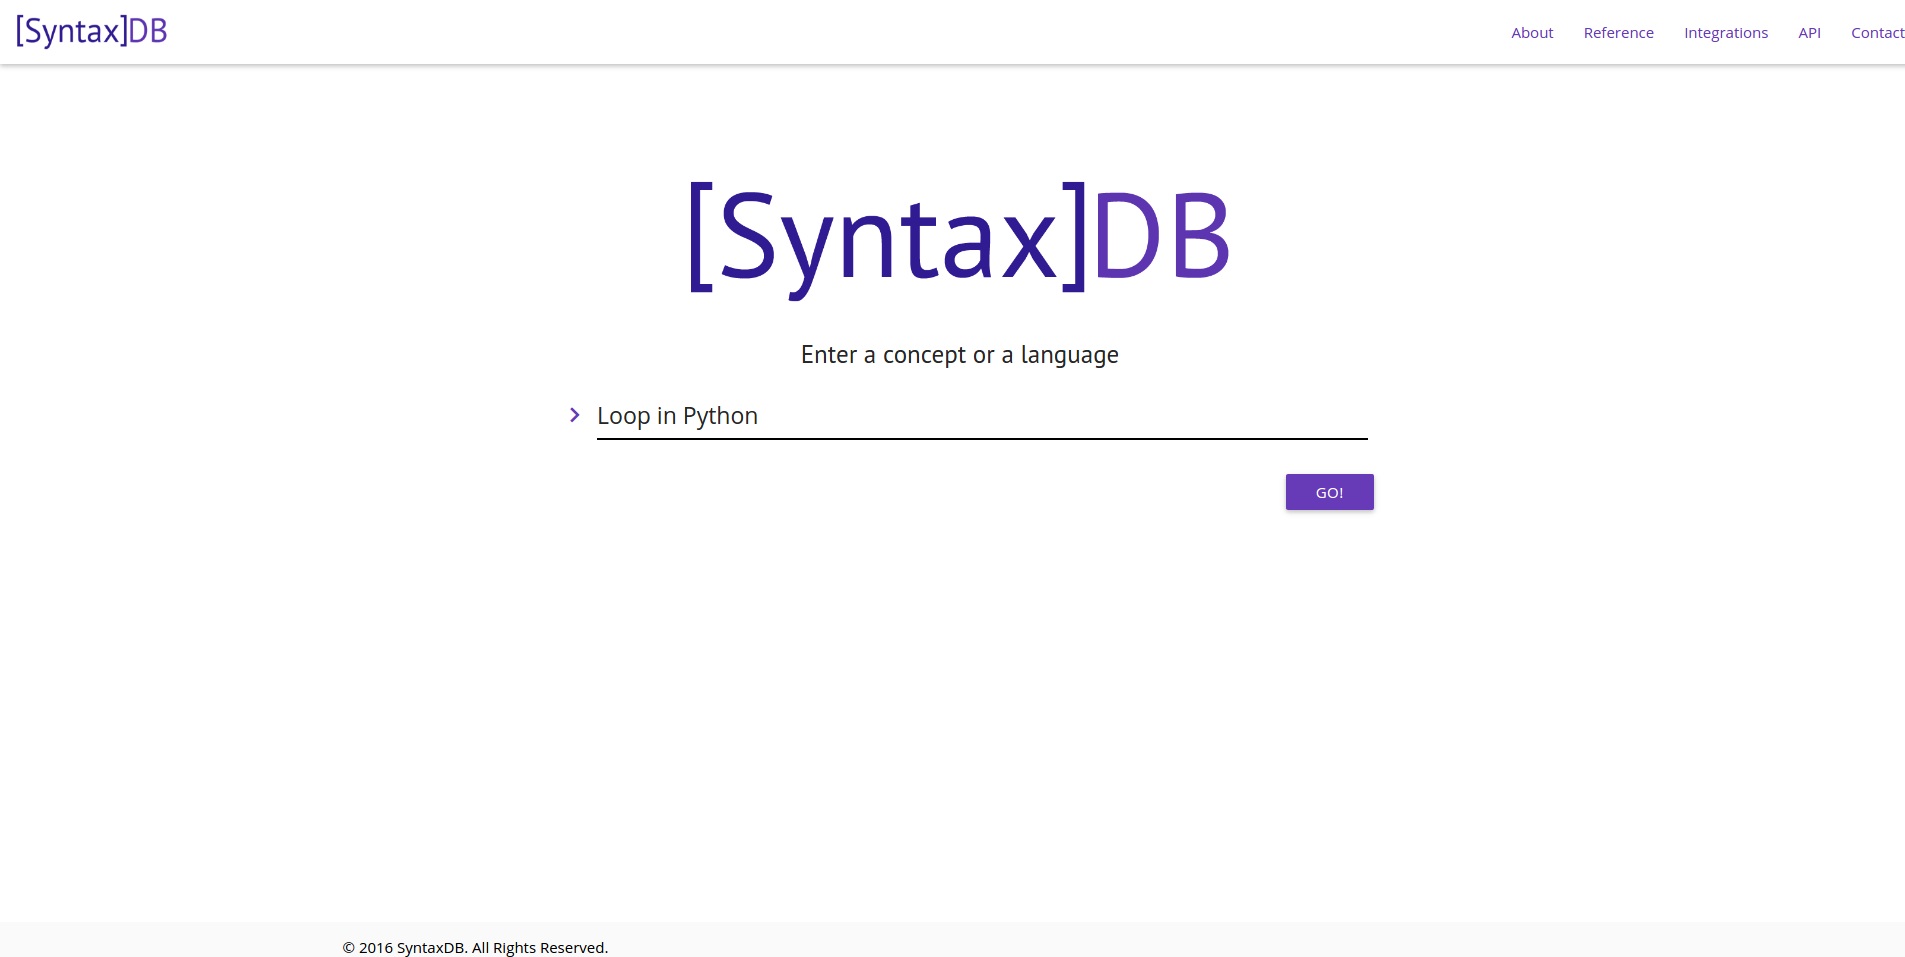1905x957 pixels.
Task: Open the About page
Action: click(x=1532, y=33)
